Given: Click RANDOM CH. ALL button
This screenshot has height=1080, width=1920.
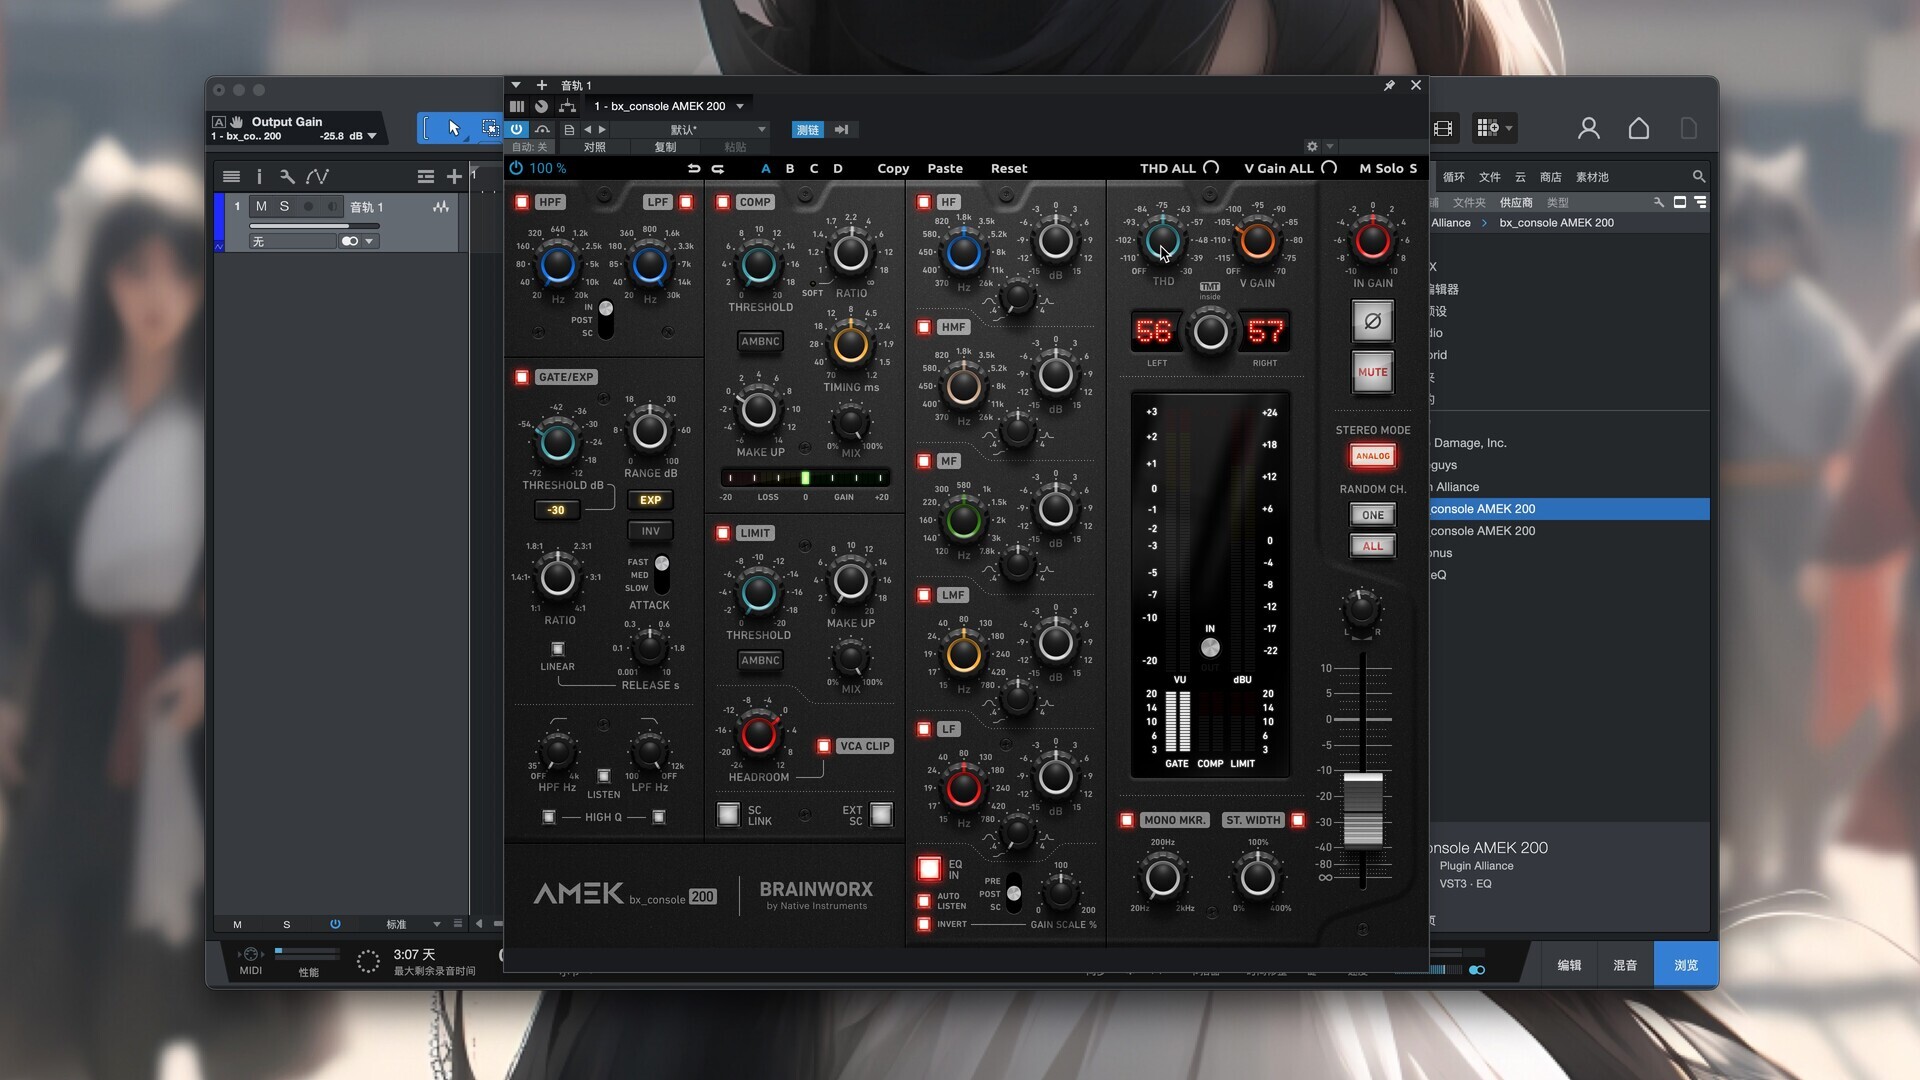Looking at the screenshot, I should (1372, 546).
